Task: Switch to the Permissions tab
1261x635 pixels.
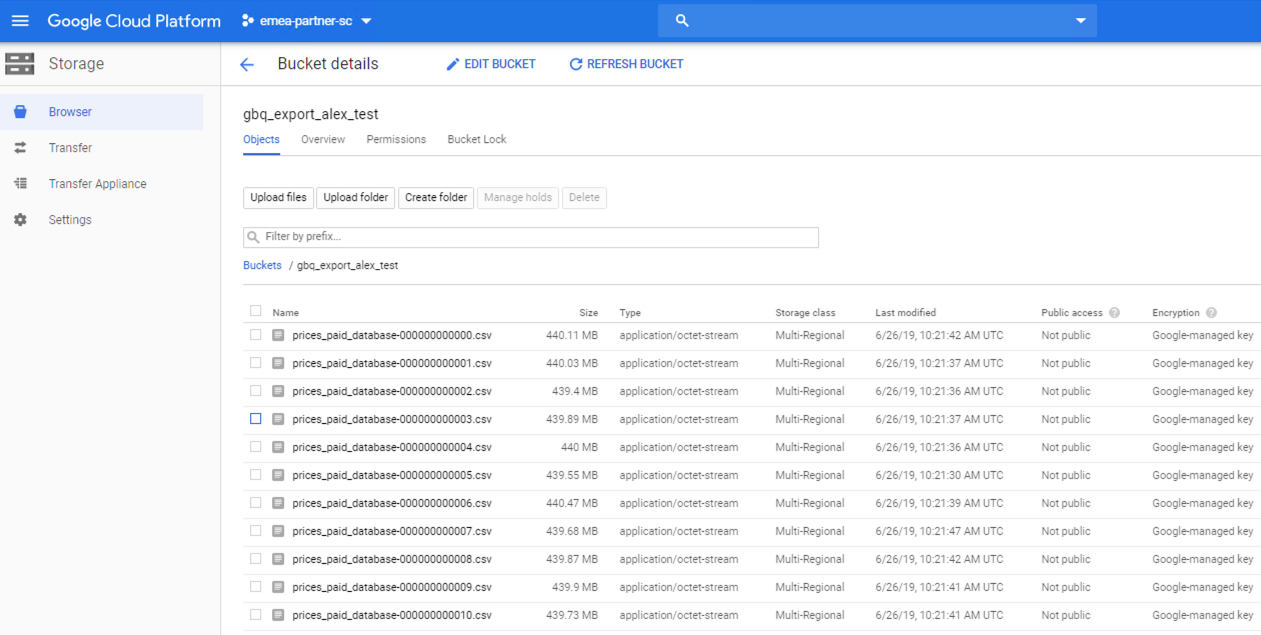Action: [x=396, y=139]
